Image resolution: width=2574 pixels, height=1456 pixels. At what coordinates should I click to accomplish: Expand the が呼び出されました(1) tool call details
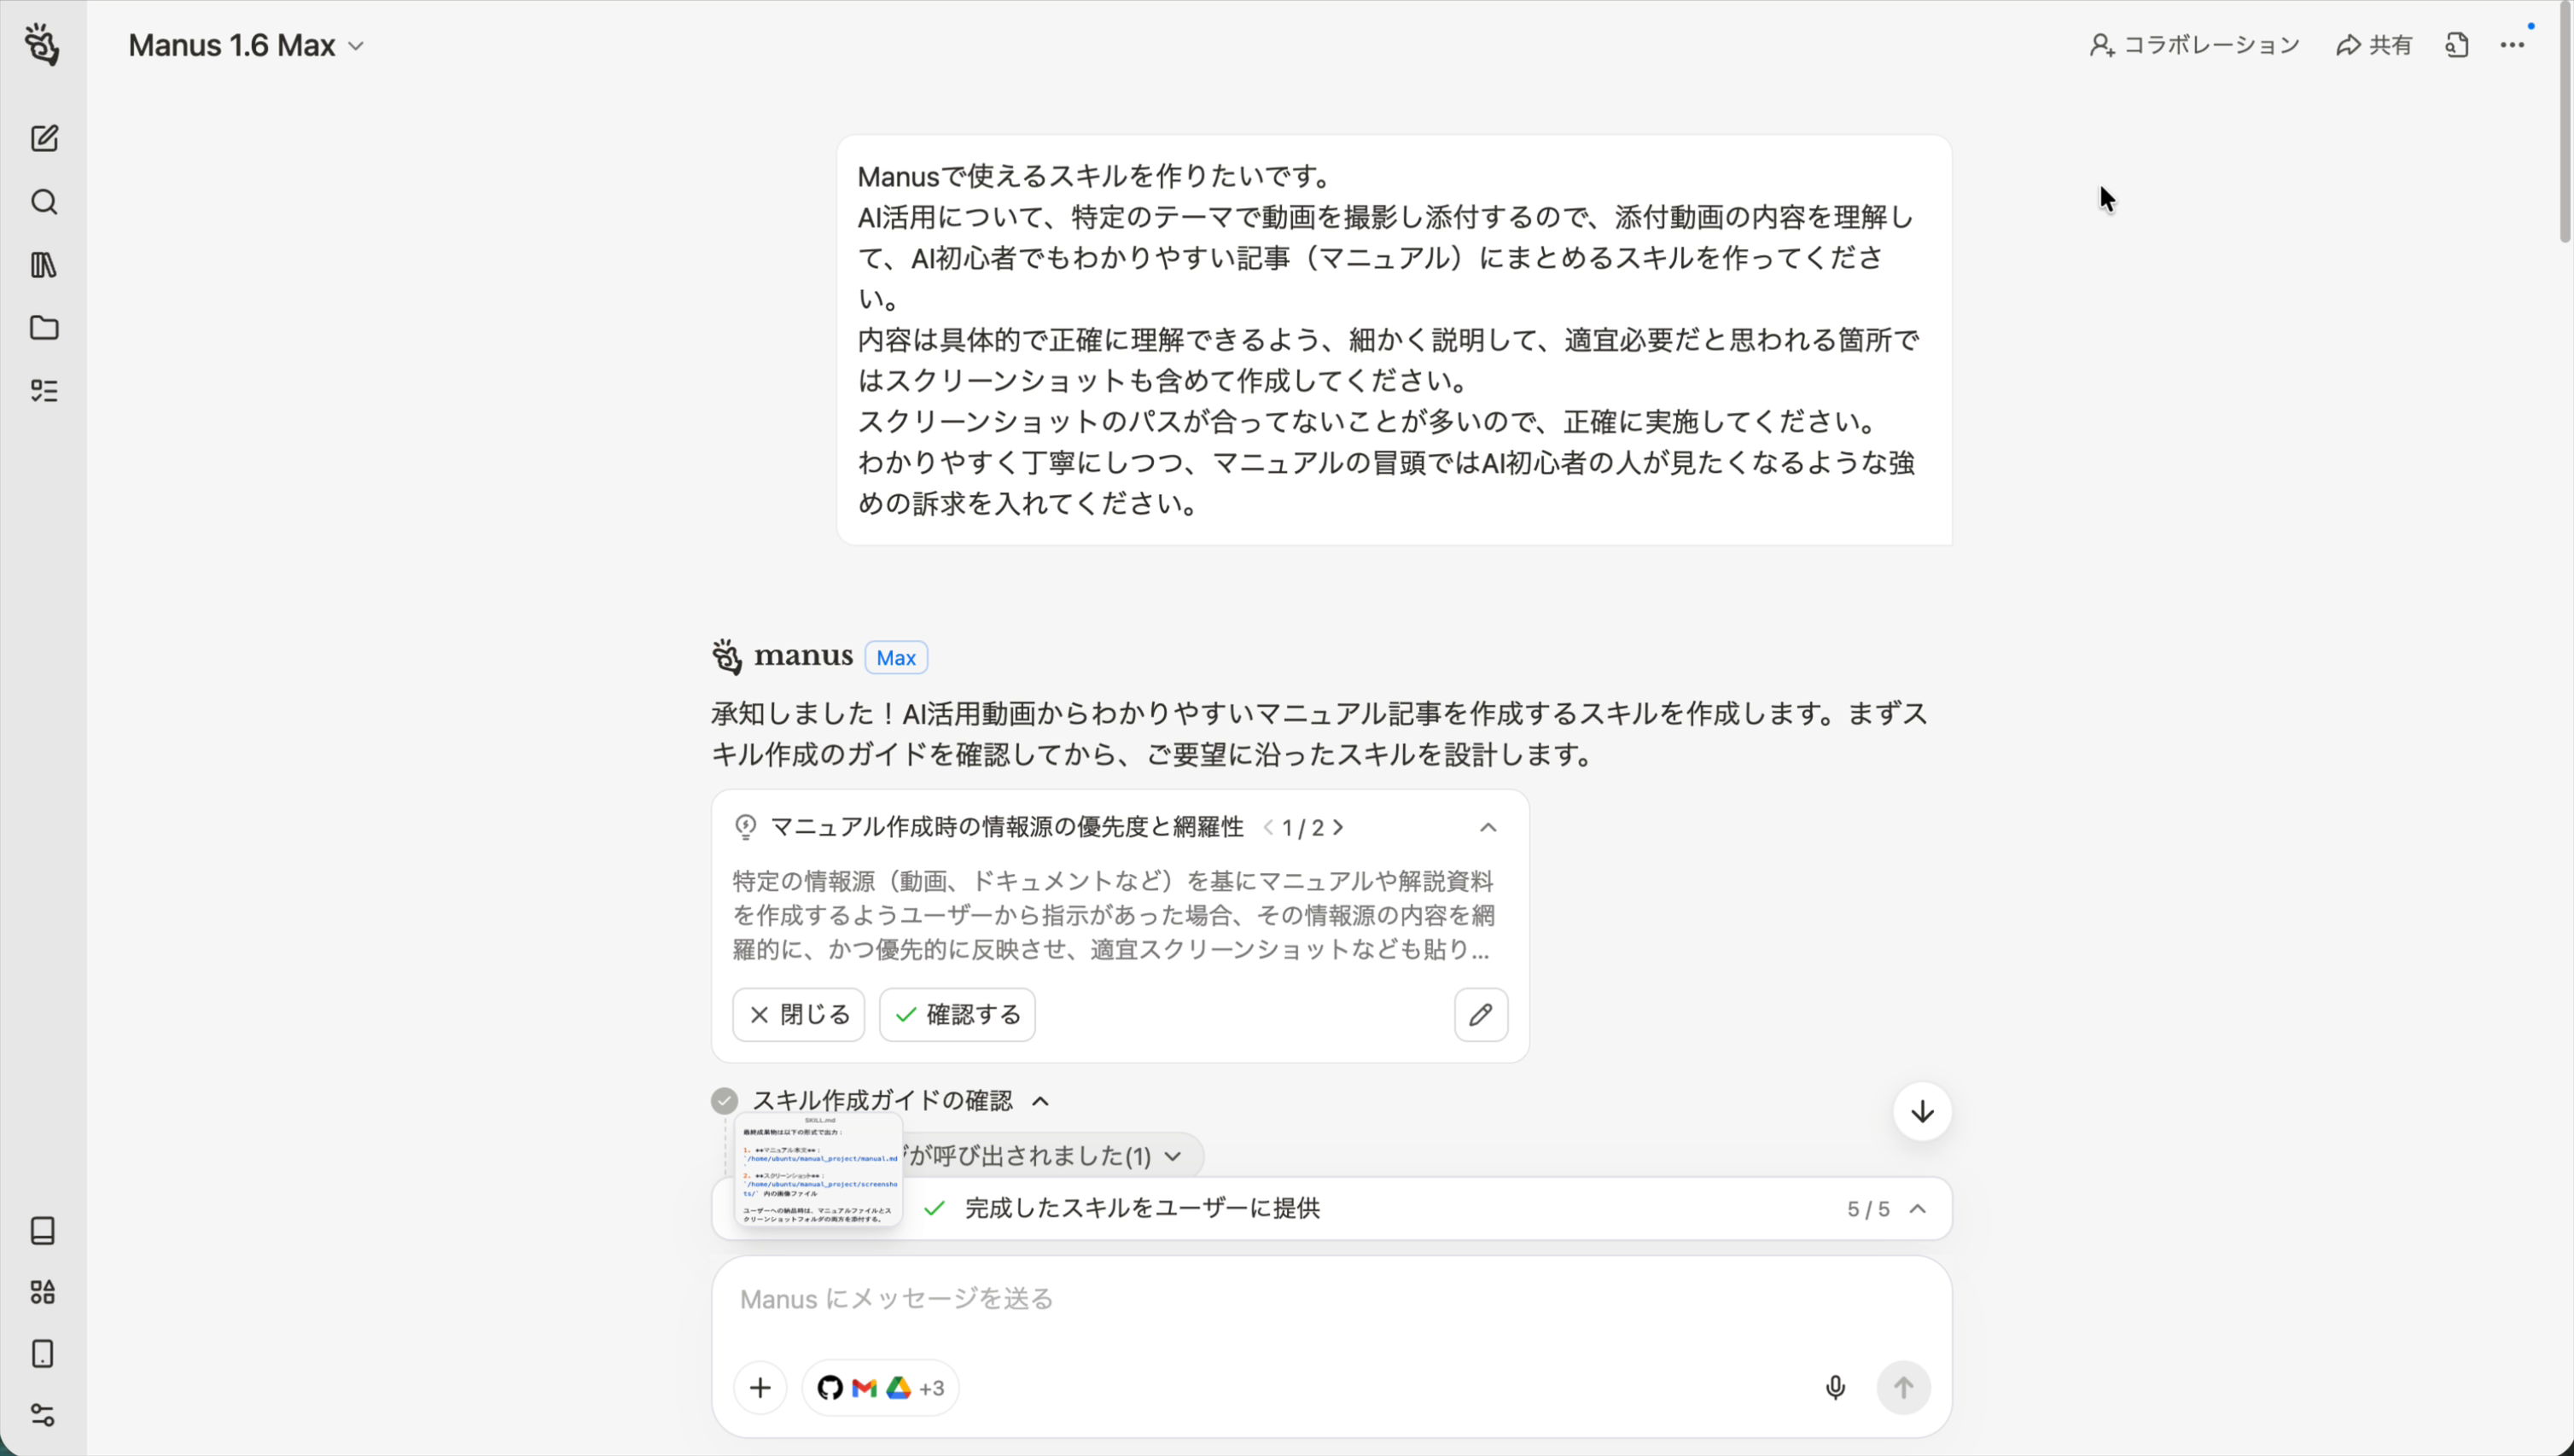click(1172, 1156)
